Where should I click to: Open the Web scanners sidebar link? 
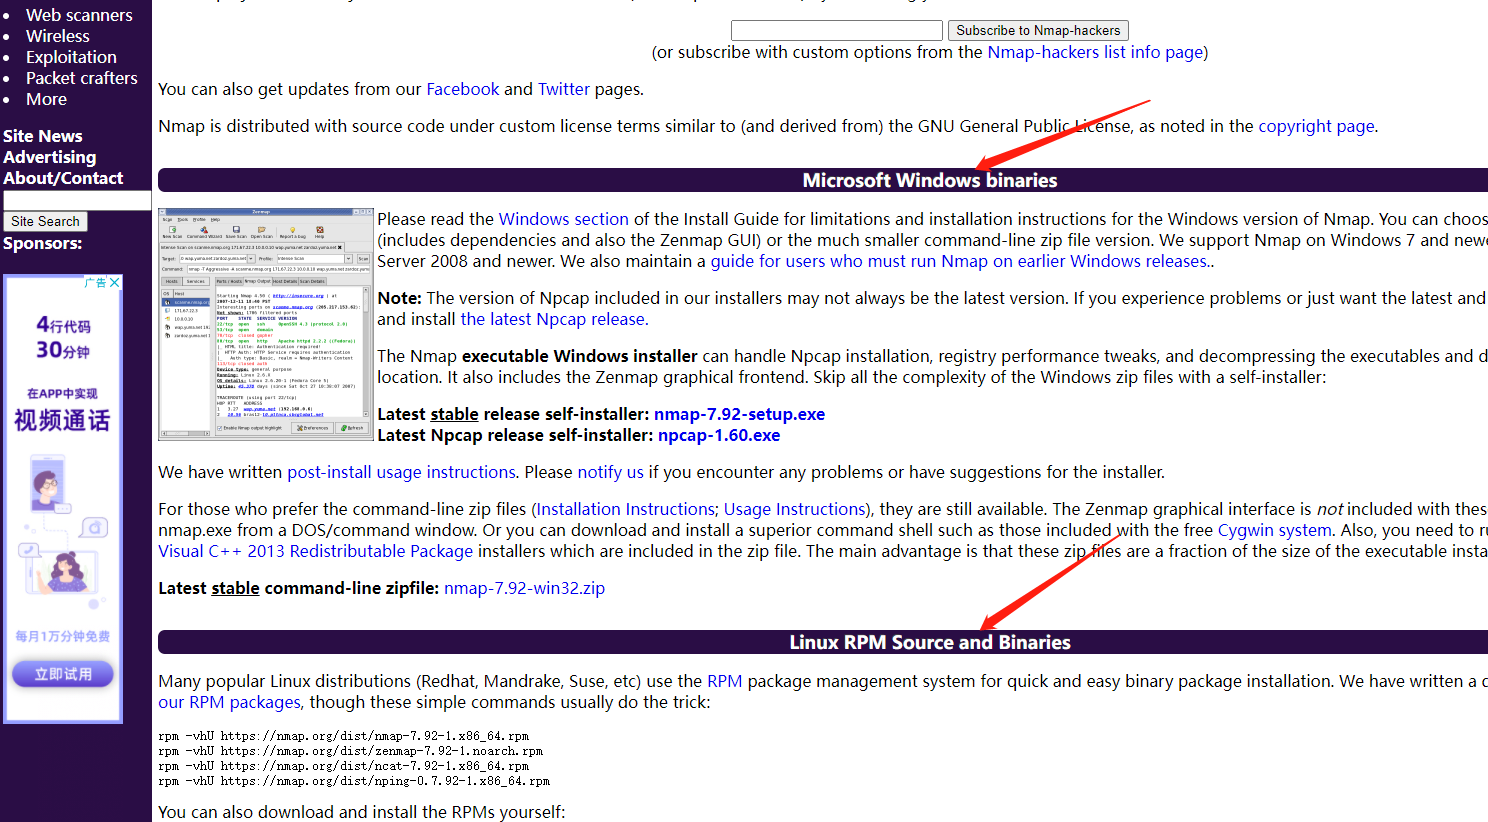tap(79, 15)
